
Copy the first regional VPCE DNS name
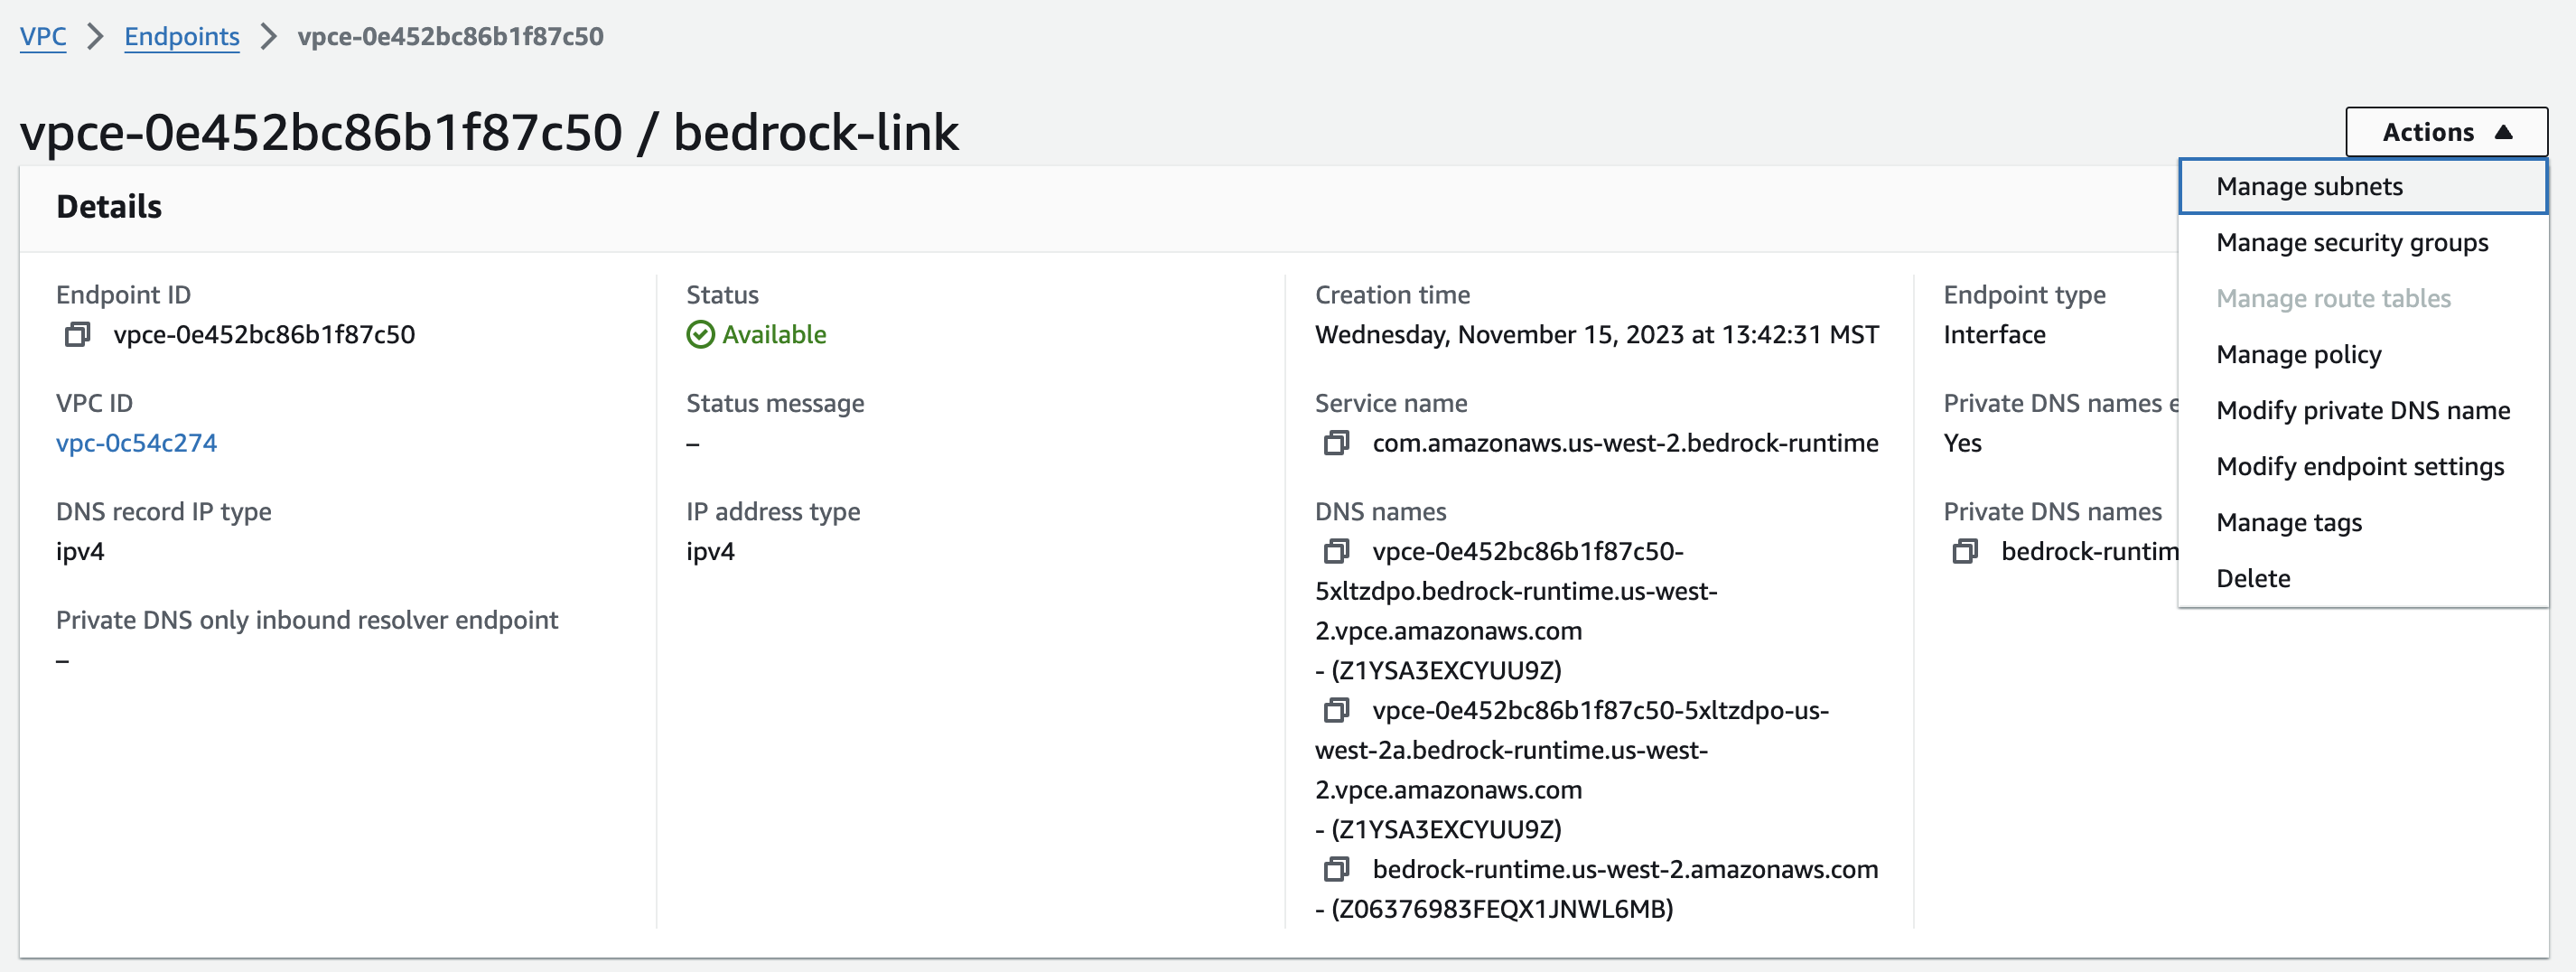[1336, 550]
